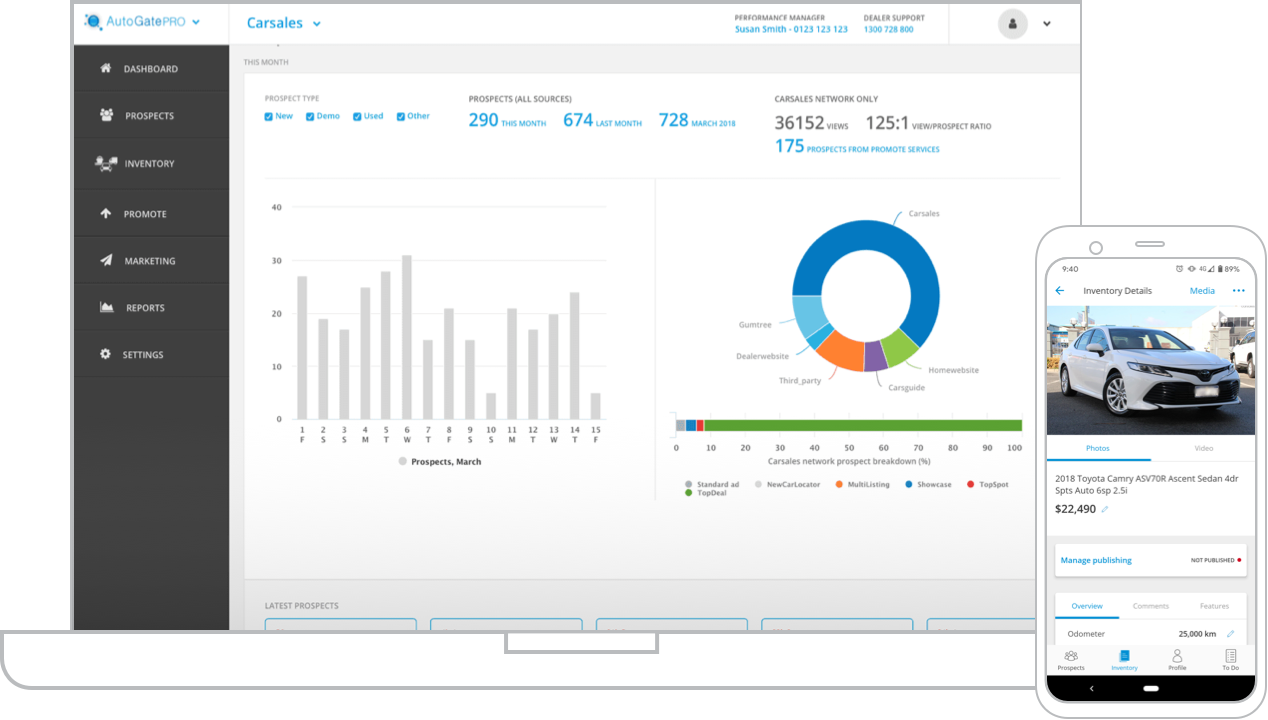Click the Inventory car icon in sidebar
Image resolution: width=1268 pixels, height=720 pixels.
tap(106, 163)
